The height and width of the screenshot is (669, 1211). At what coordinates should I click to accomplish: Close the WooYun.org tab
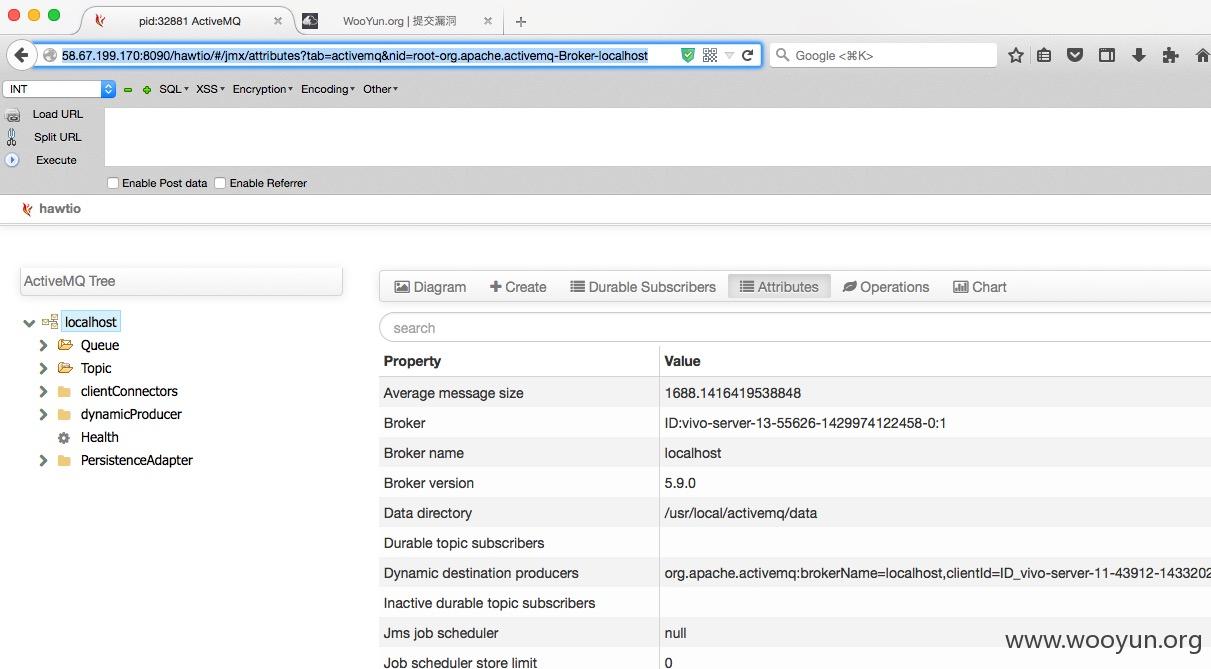pyautogui.click(x=487, y=21)
